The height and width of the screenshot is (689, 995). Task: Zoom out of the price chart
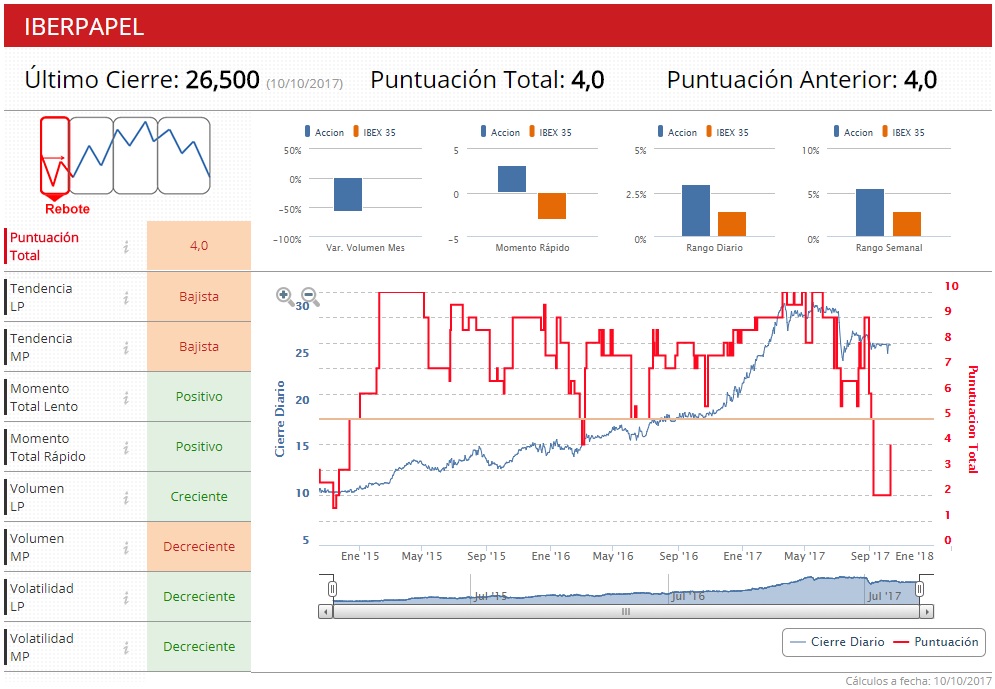pyautogui.click(x=310, y=295)
